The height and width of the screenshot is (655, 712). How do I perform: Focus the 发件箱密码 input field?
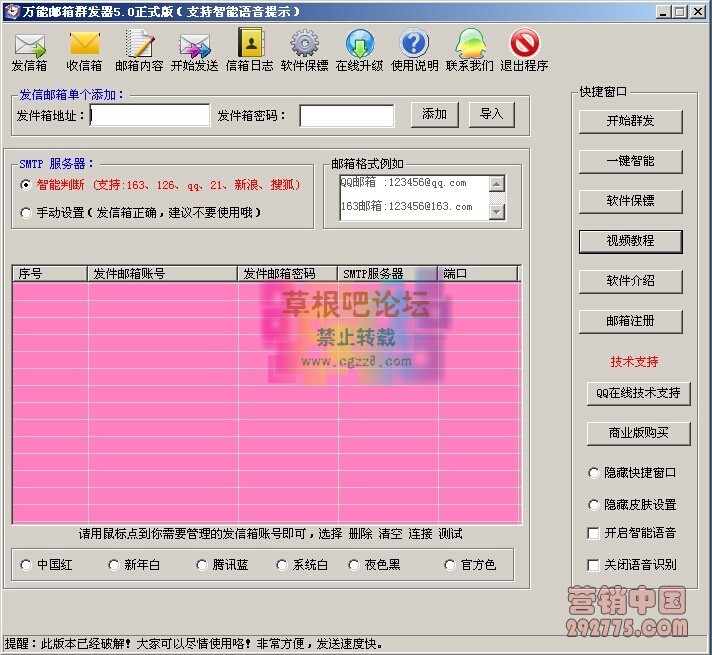pyautogui.click(x=347, y=116)
